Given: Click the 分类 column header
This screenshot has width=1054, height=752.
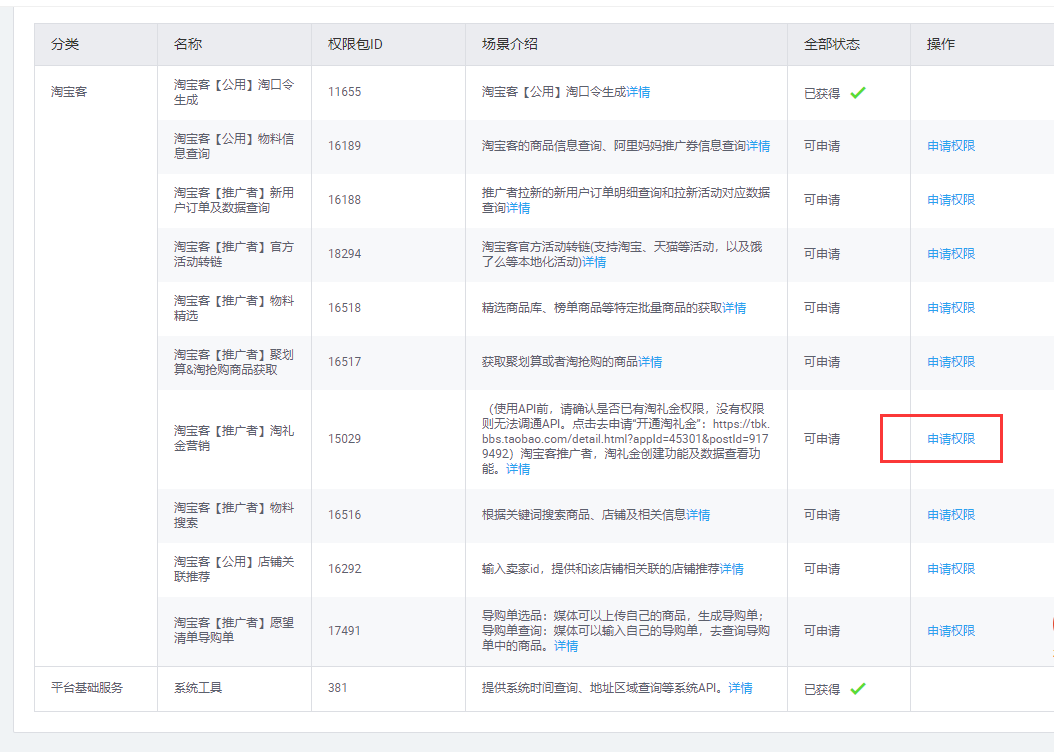Looking at the screenshot, I should click(65, 44).
